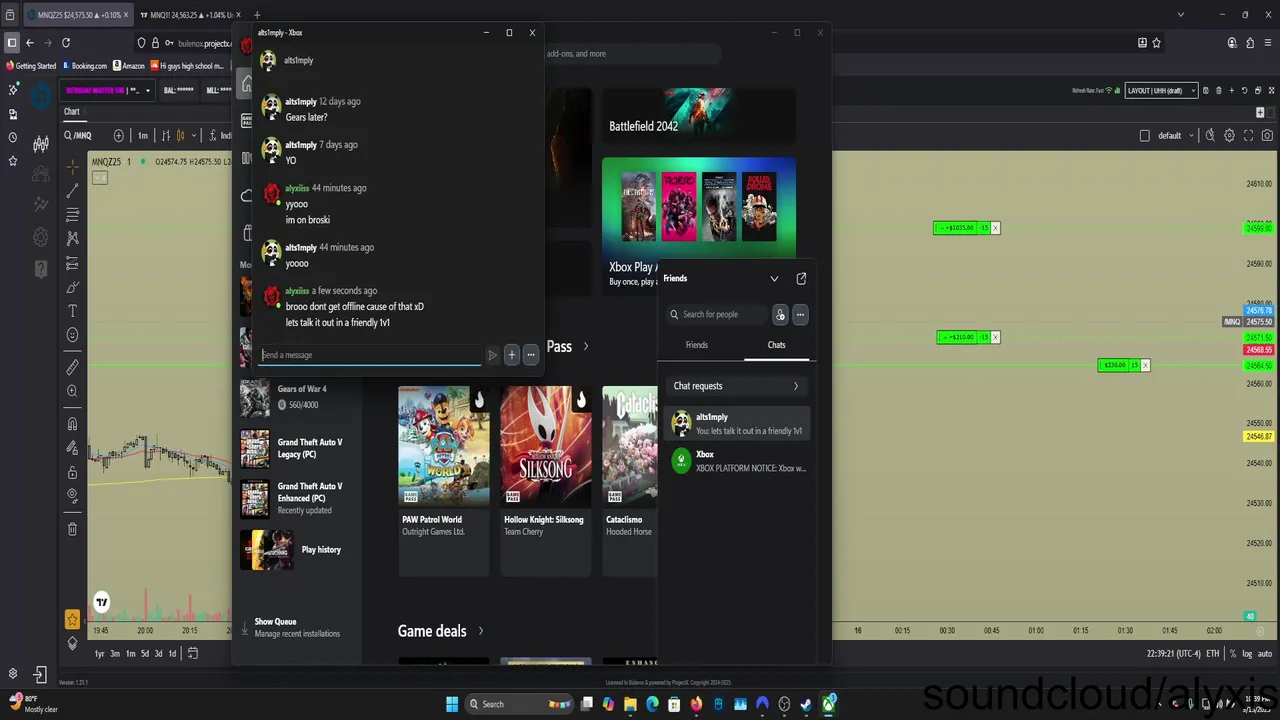Pop out the Xbox Friends panel

tap(801, 279)
